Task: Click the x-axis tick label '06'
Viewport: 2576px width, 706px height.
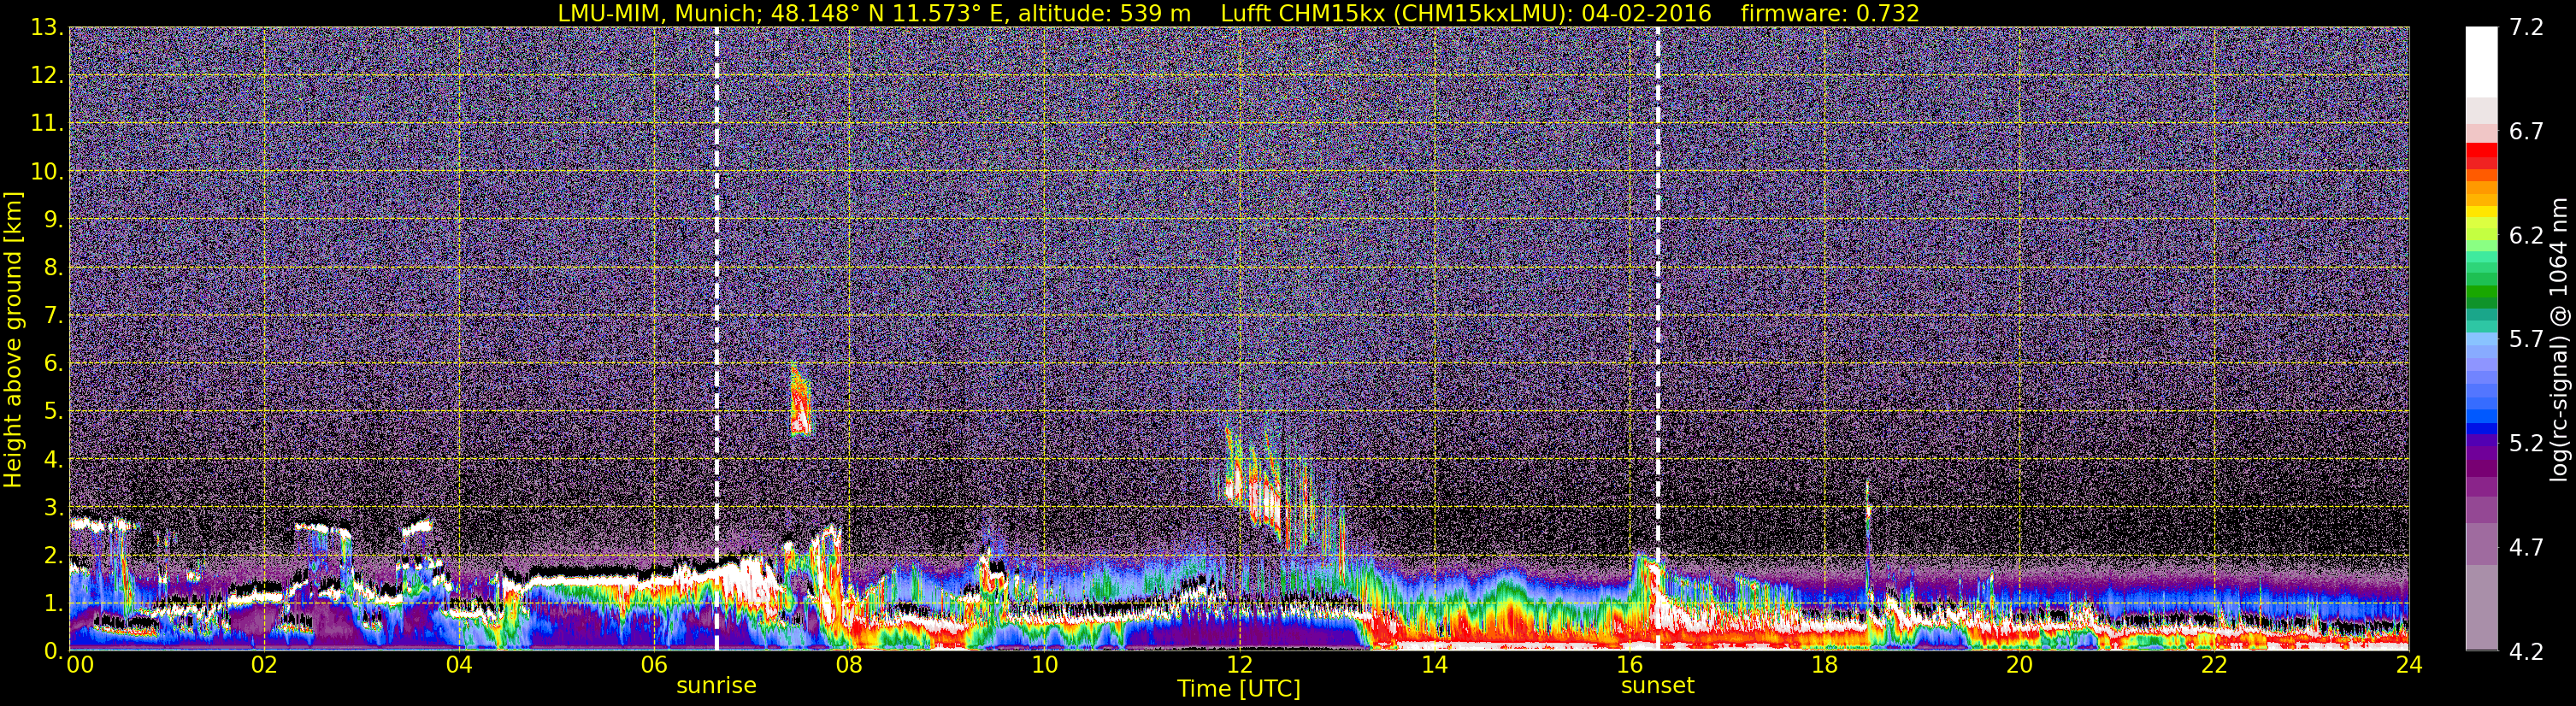Action: point(654,666)
